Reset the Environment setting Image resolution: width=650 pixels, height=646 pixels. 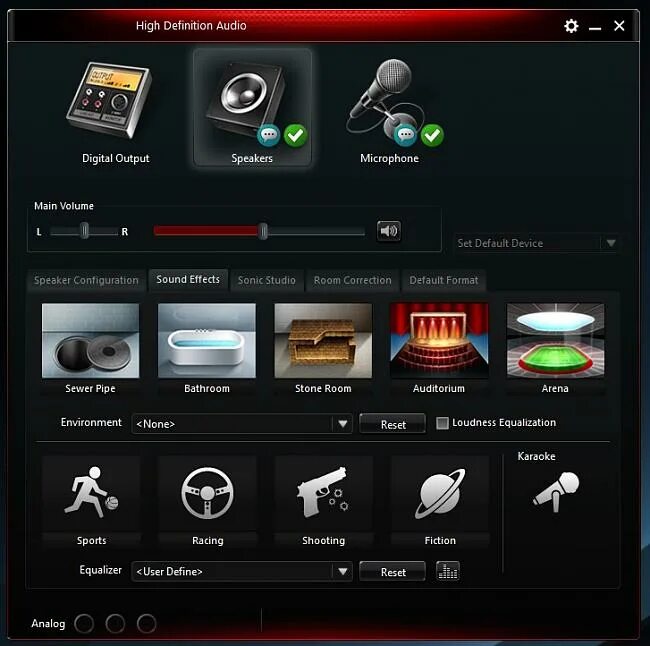point(393,424)
